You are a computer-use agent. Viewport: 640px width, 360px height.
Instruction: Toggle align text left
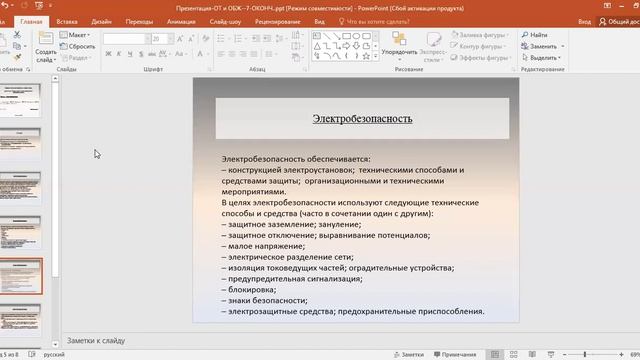click(x=221, y=54)
